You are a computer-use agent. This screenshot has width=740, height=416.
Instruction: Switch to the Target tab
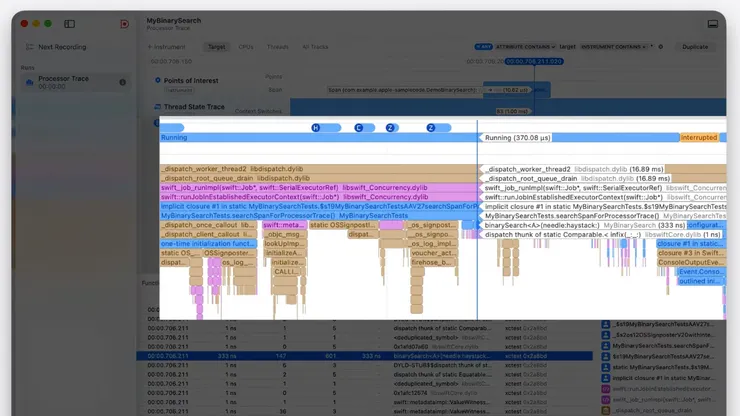pos(217,47)
